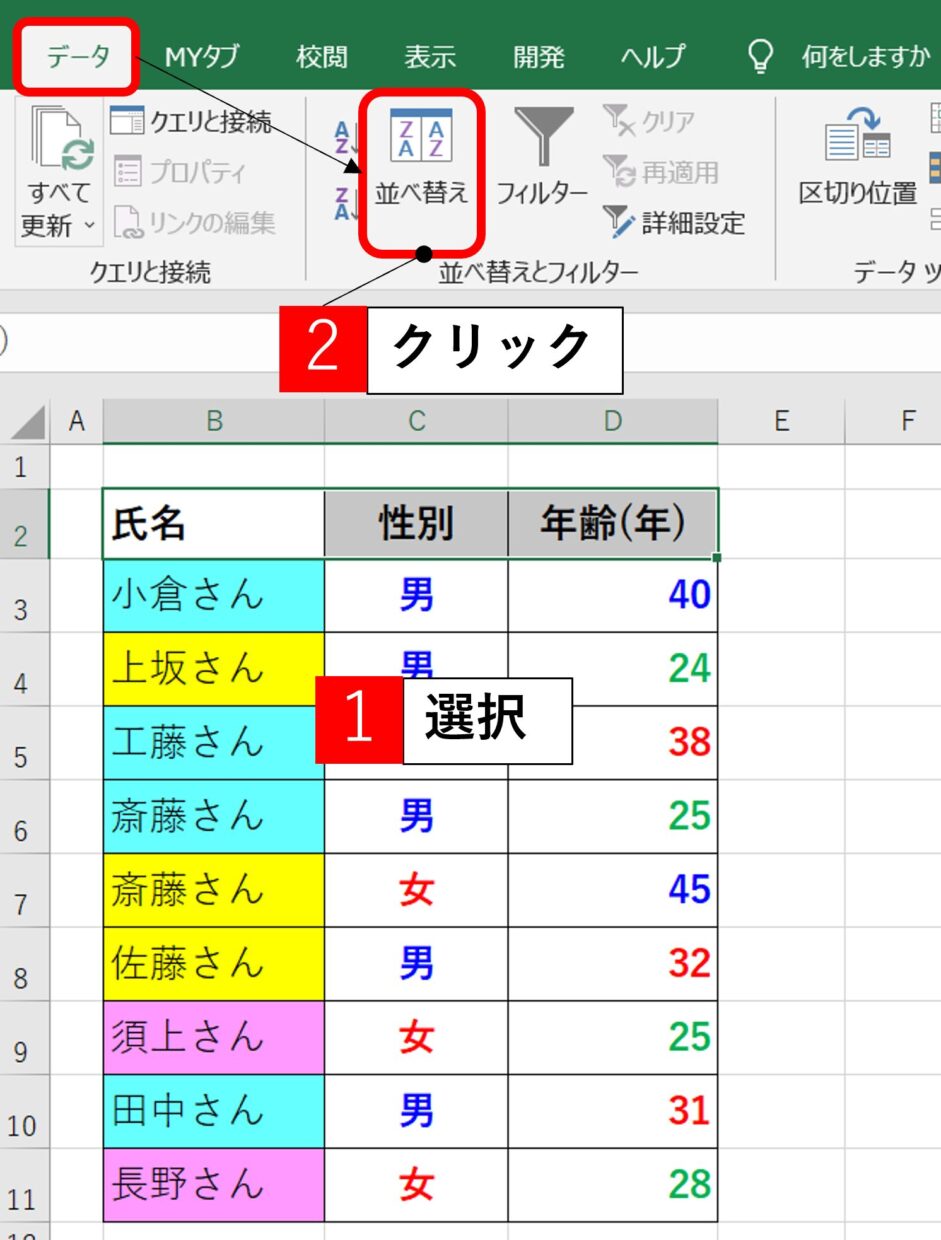This screenshot has width=941, height=1240.
Task: Open the ヘルプ ribbon tab
Action: [653, 57]
